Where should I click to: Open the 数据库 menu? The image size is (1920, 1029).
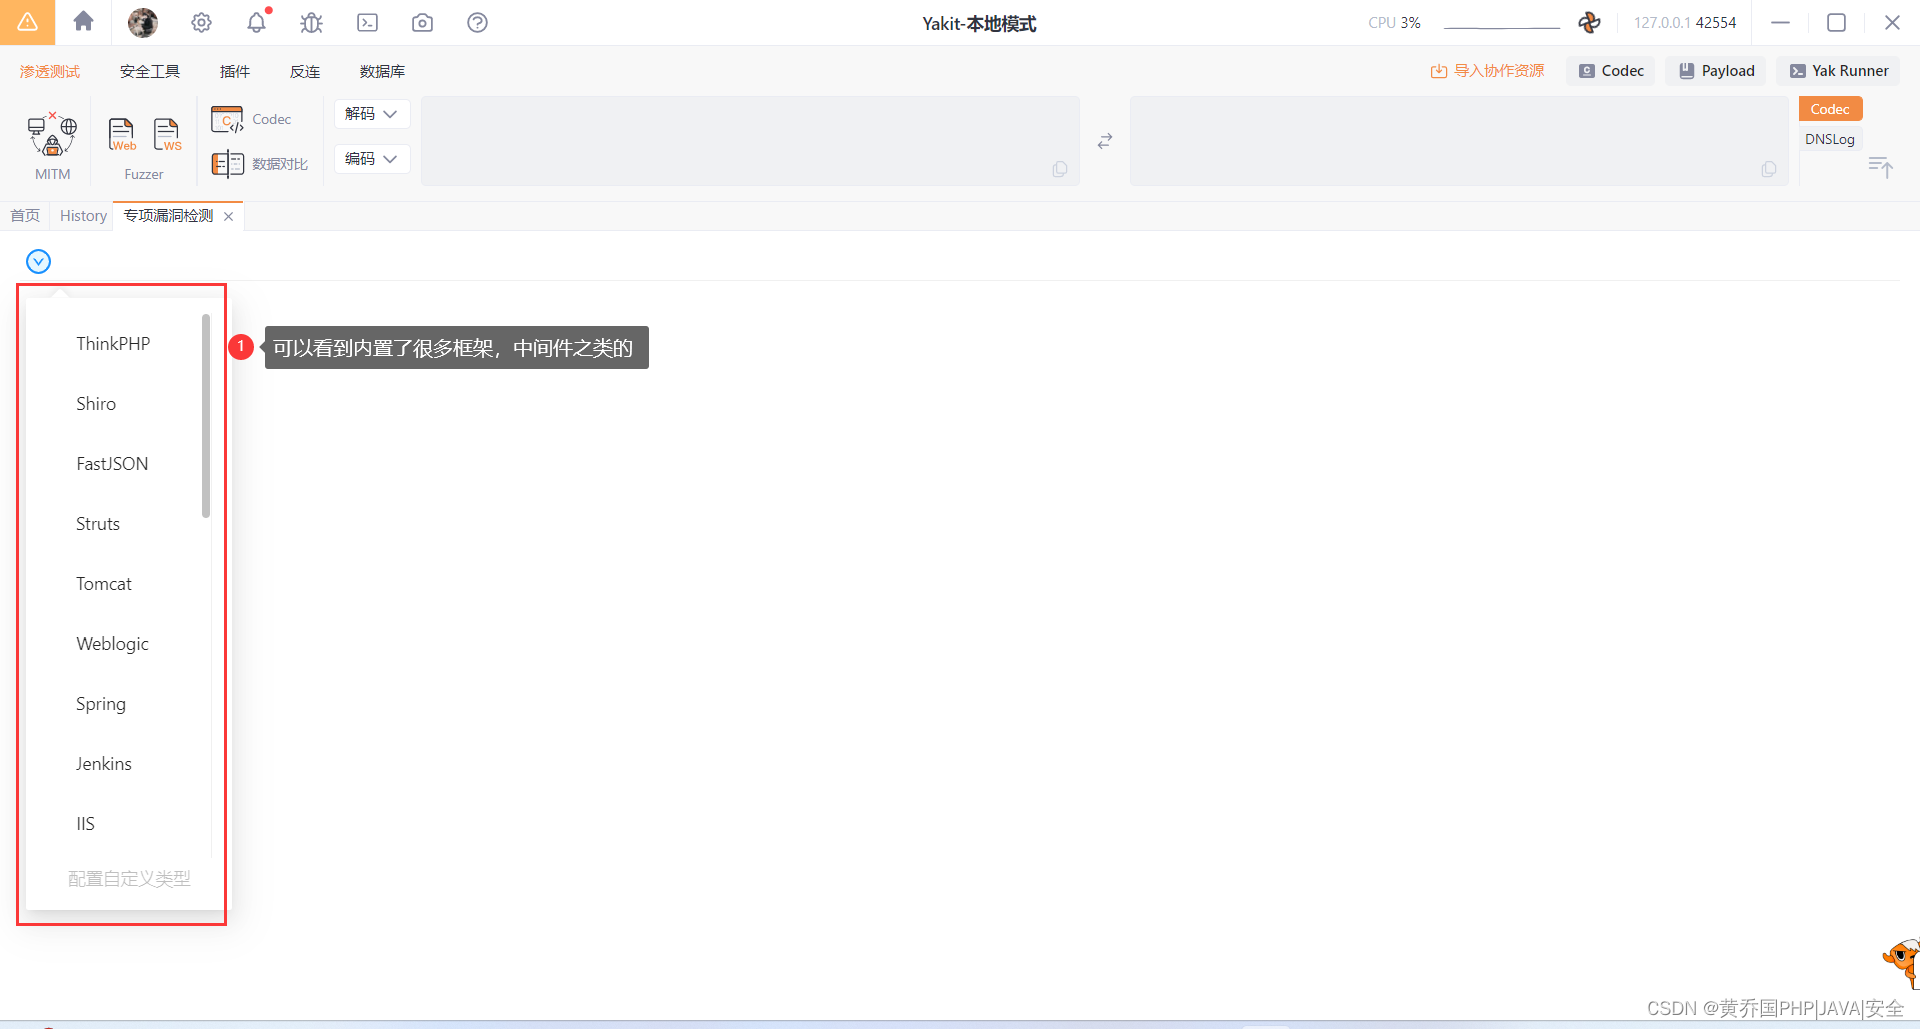tap(382, 71)
